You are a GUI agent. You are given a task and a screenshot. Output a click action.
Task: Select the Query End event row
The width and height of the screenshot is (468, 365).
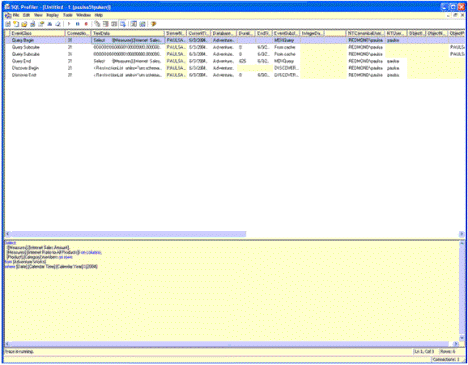(235, 61)
